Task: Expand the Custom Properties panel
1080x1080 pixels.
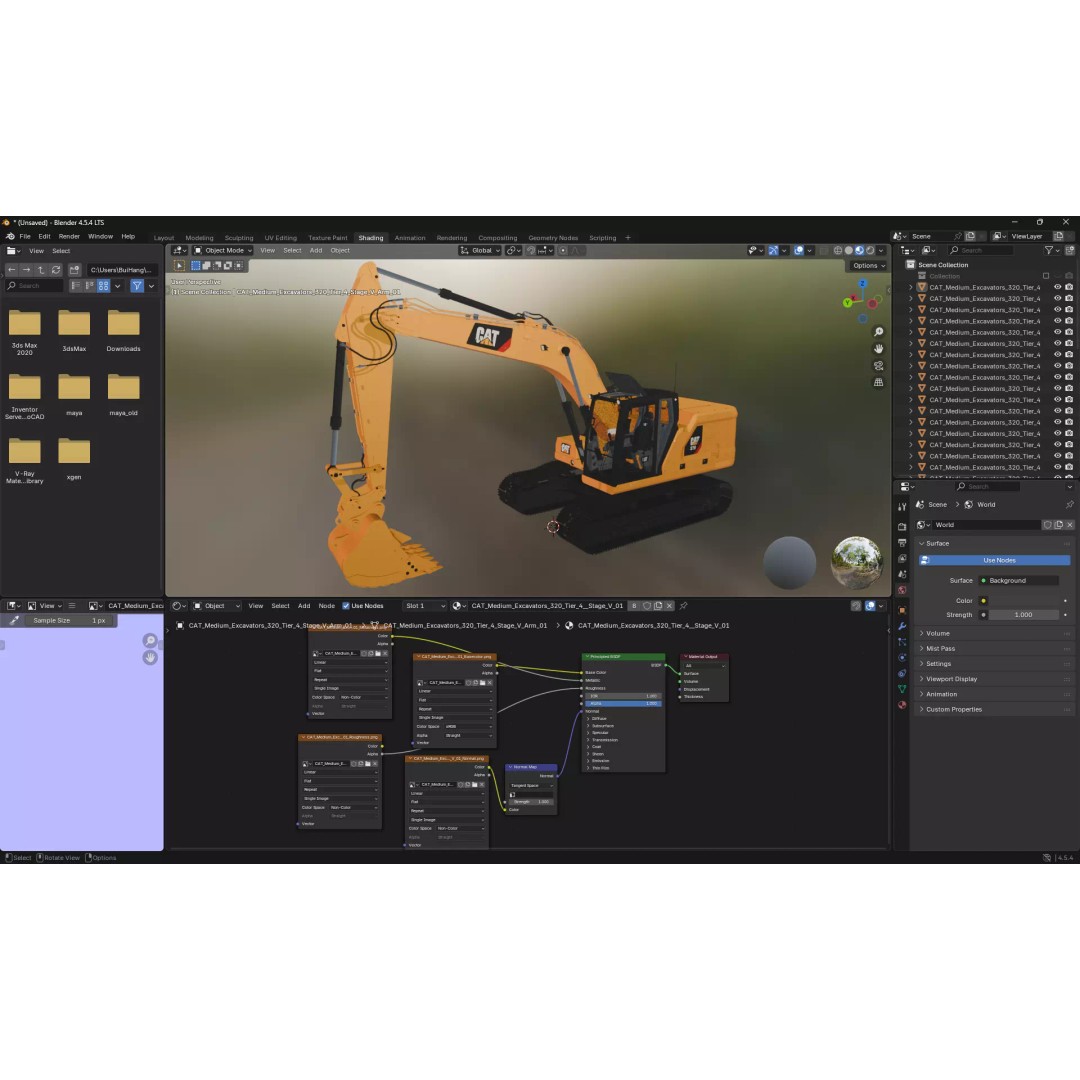Action: click(x=993, y=709)
